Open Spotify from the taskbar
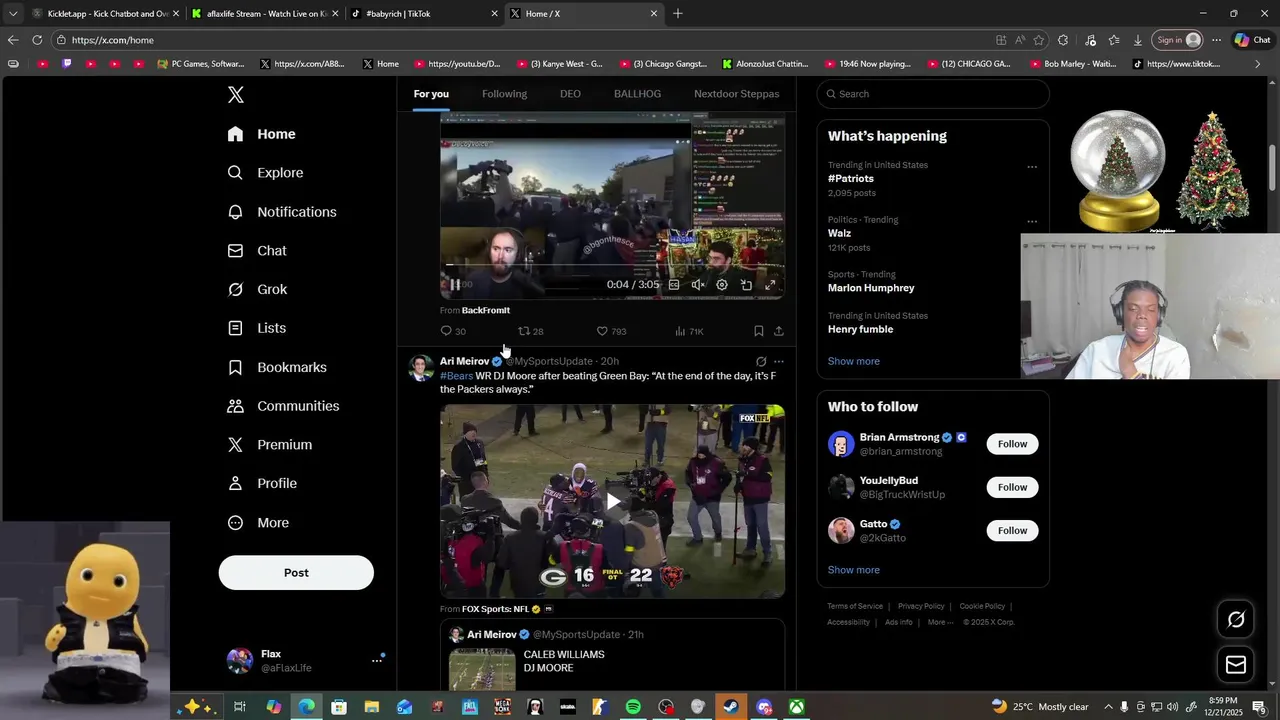The width and height of the screenshot is (1280, 720). [633, 707]
